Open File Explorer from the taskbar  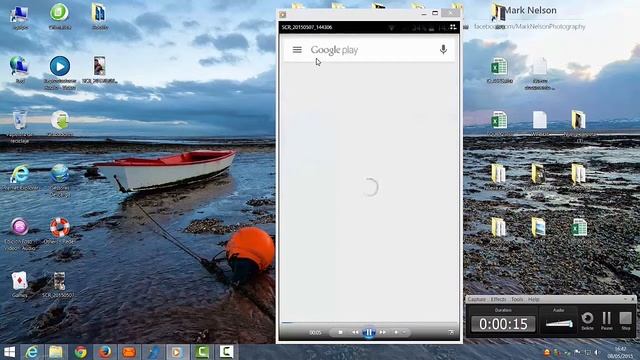[x=56, y=352]
